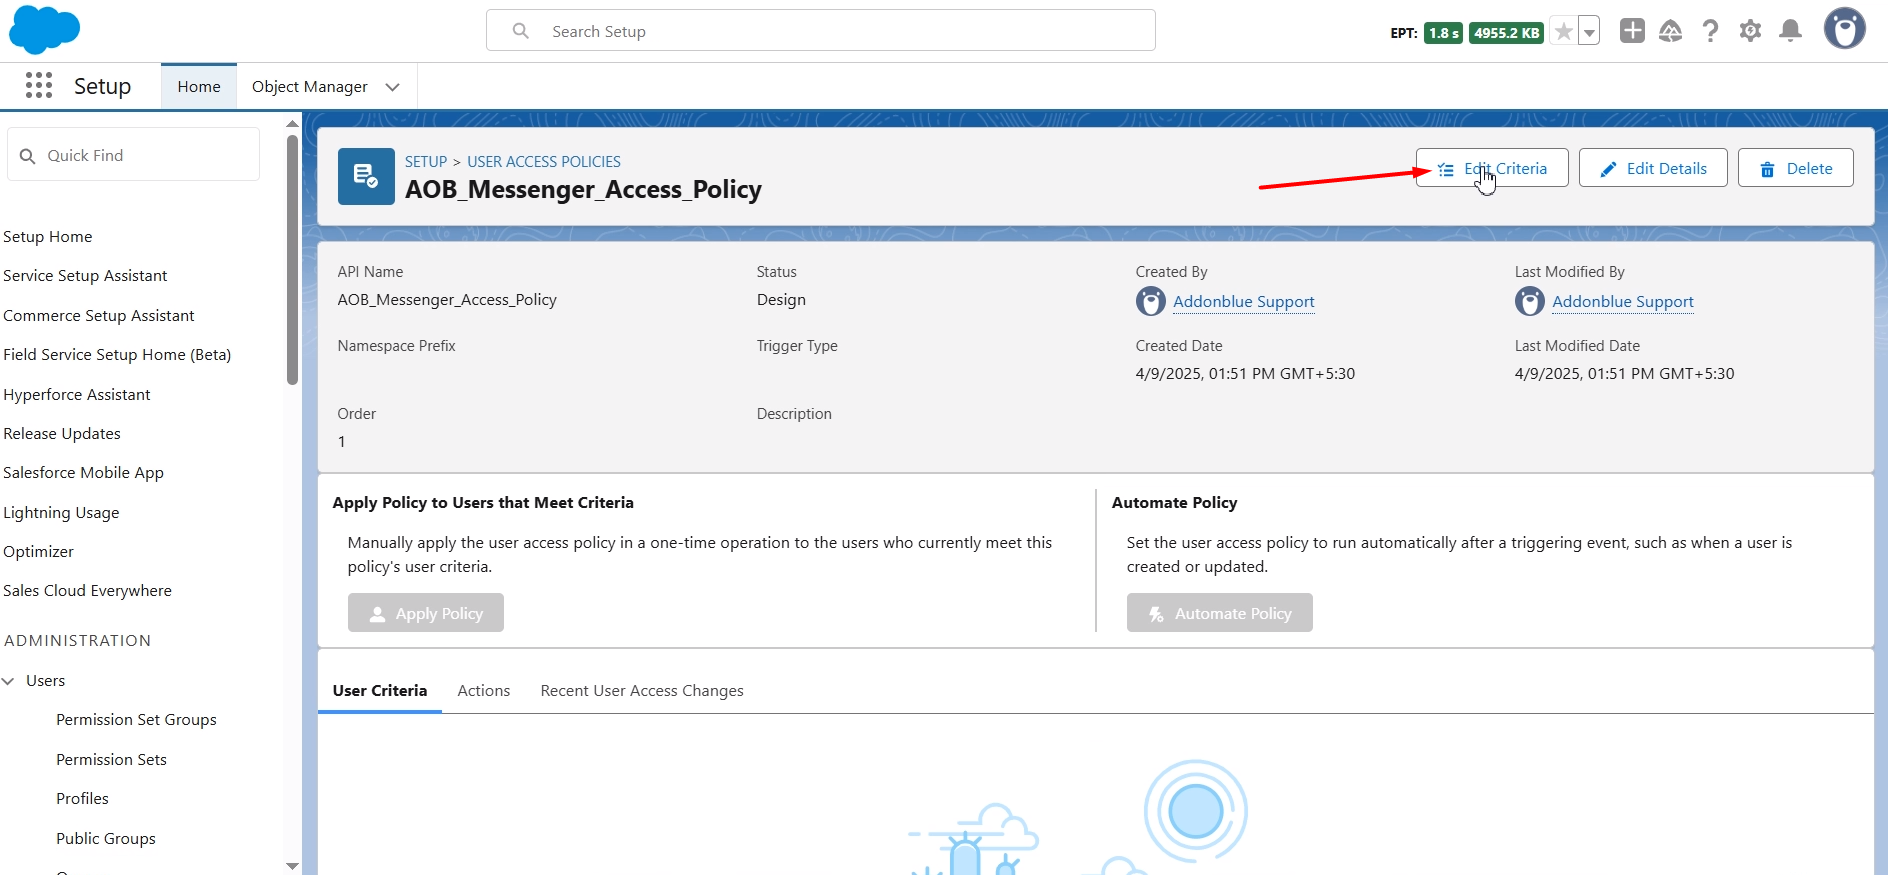Click the sidebar scroll up arrow
This screenshot has width=1888, height=875.
tap(292, 124)
